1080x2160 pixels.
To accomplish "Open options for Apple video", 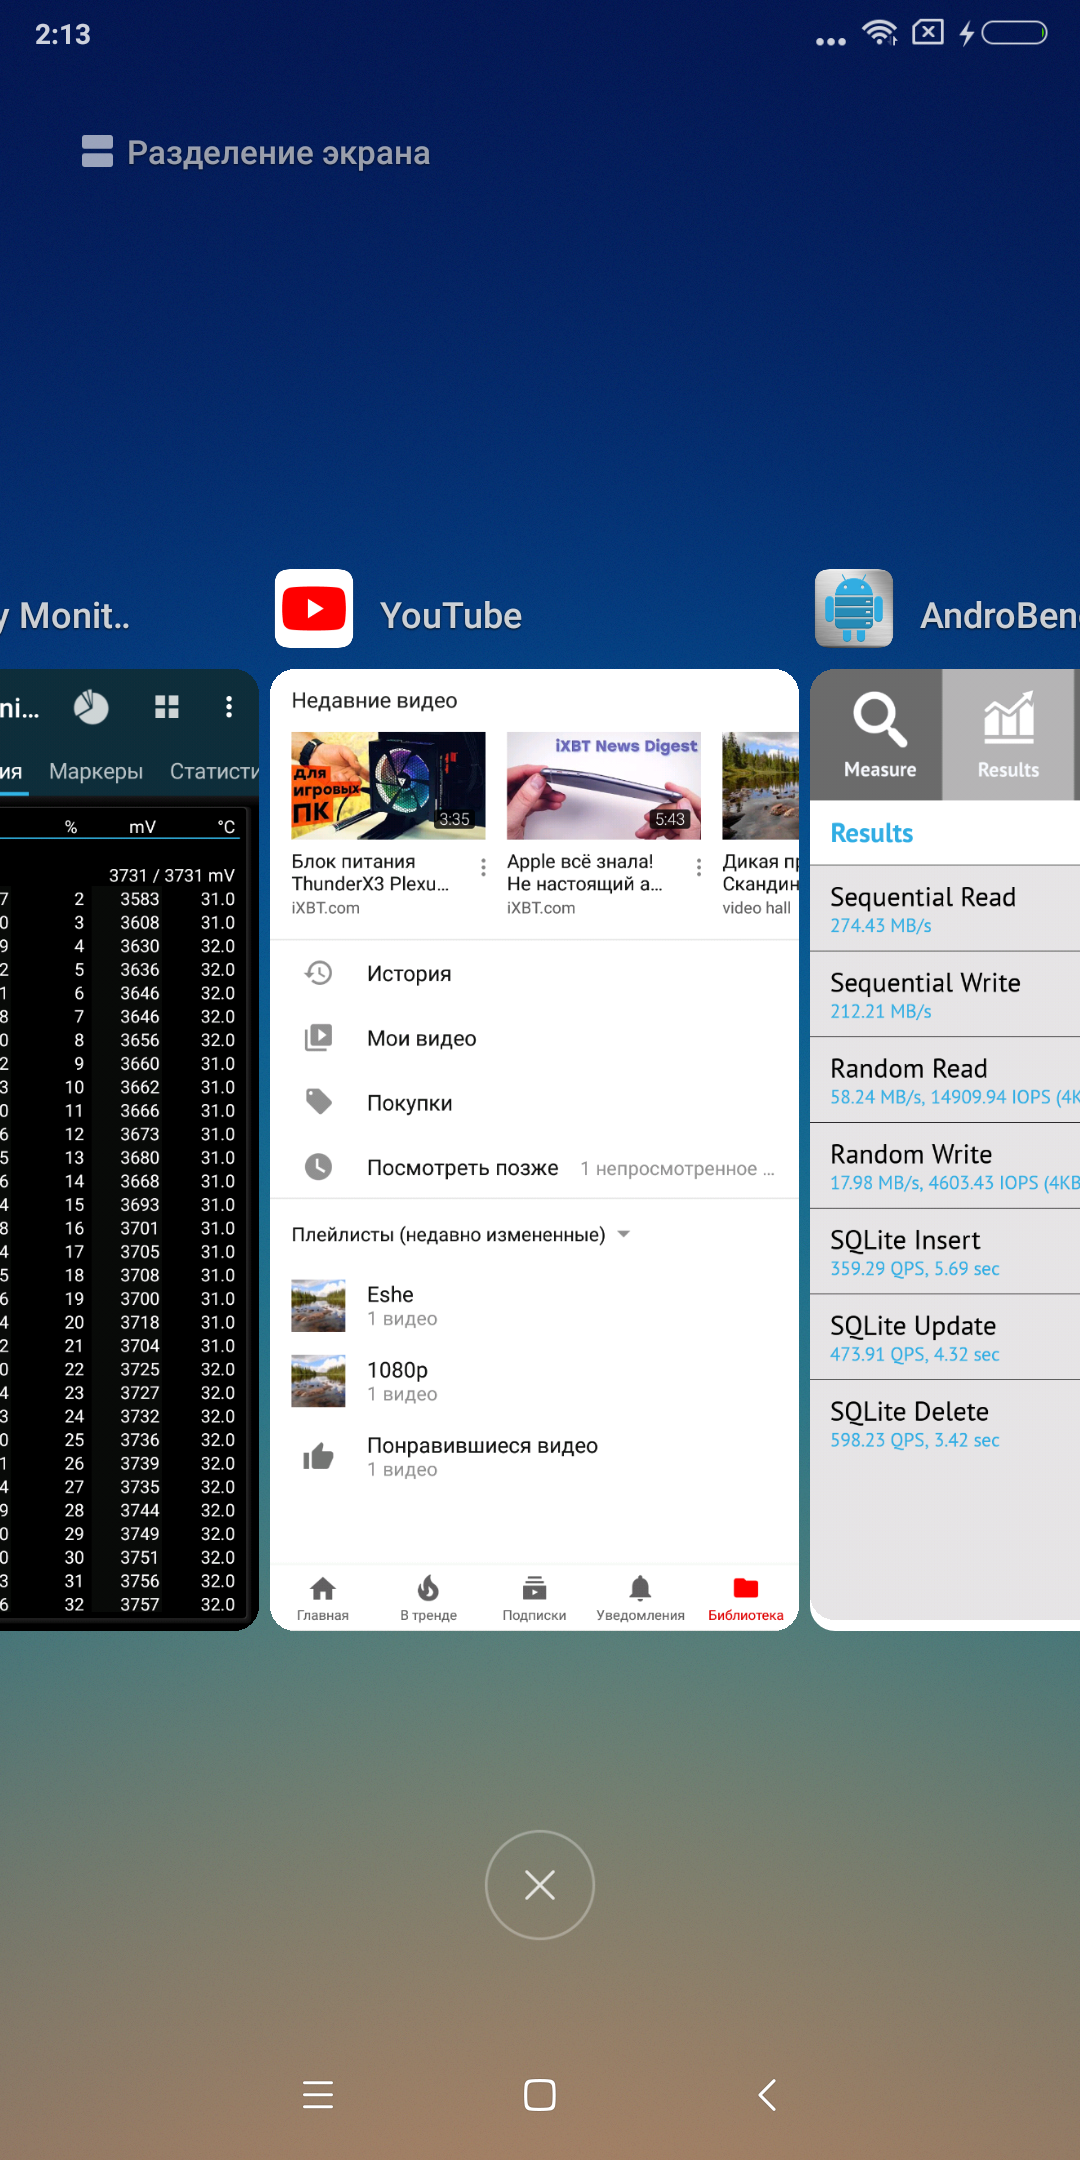I will [x=699, y=867].
